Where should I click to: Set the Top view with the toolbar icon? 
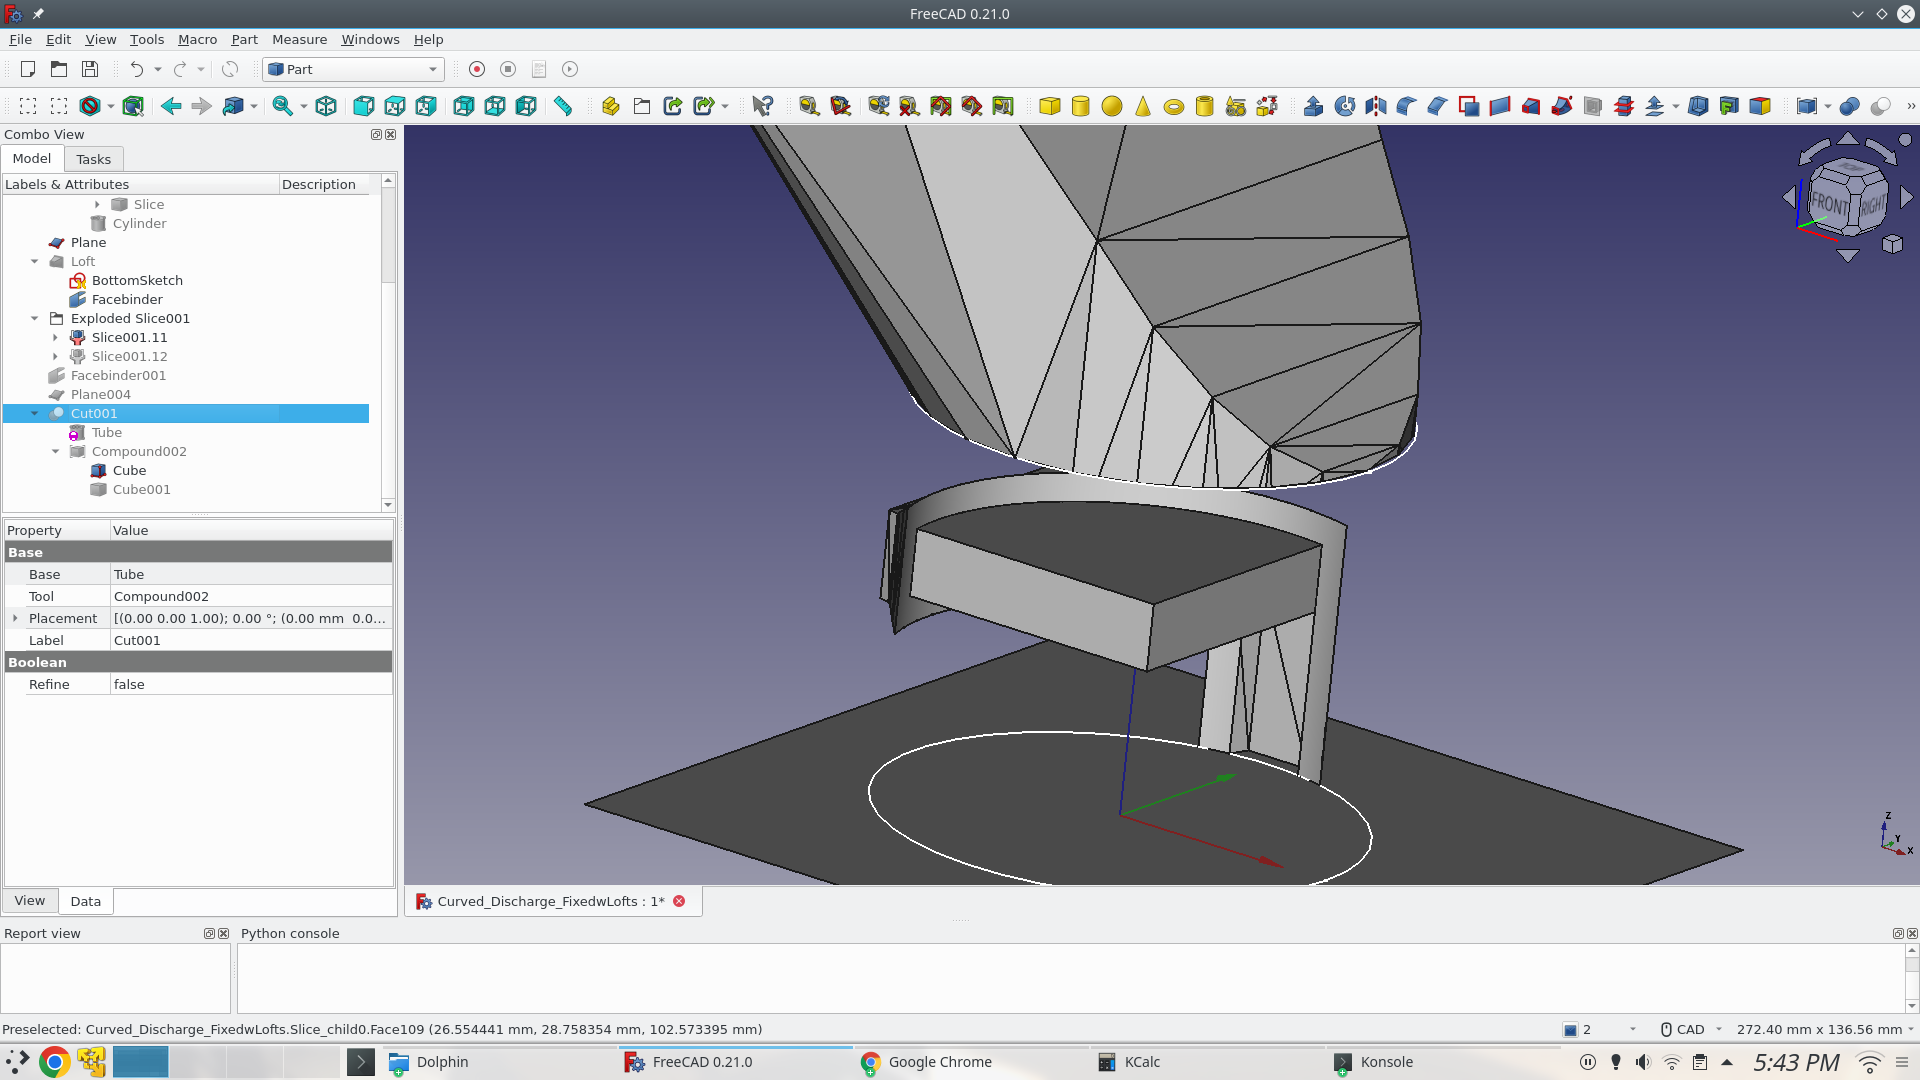coord(395,106)
